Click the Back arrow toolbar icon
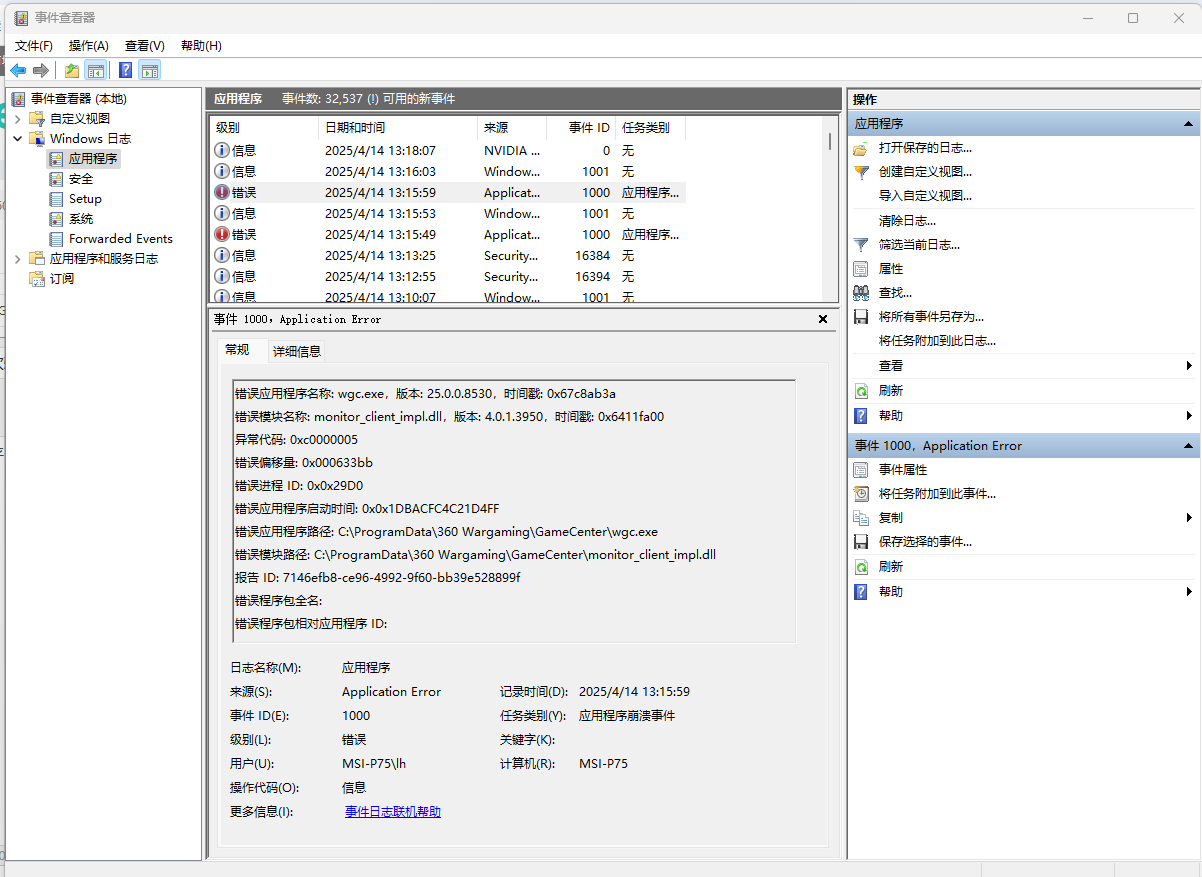 coord(18,70)
